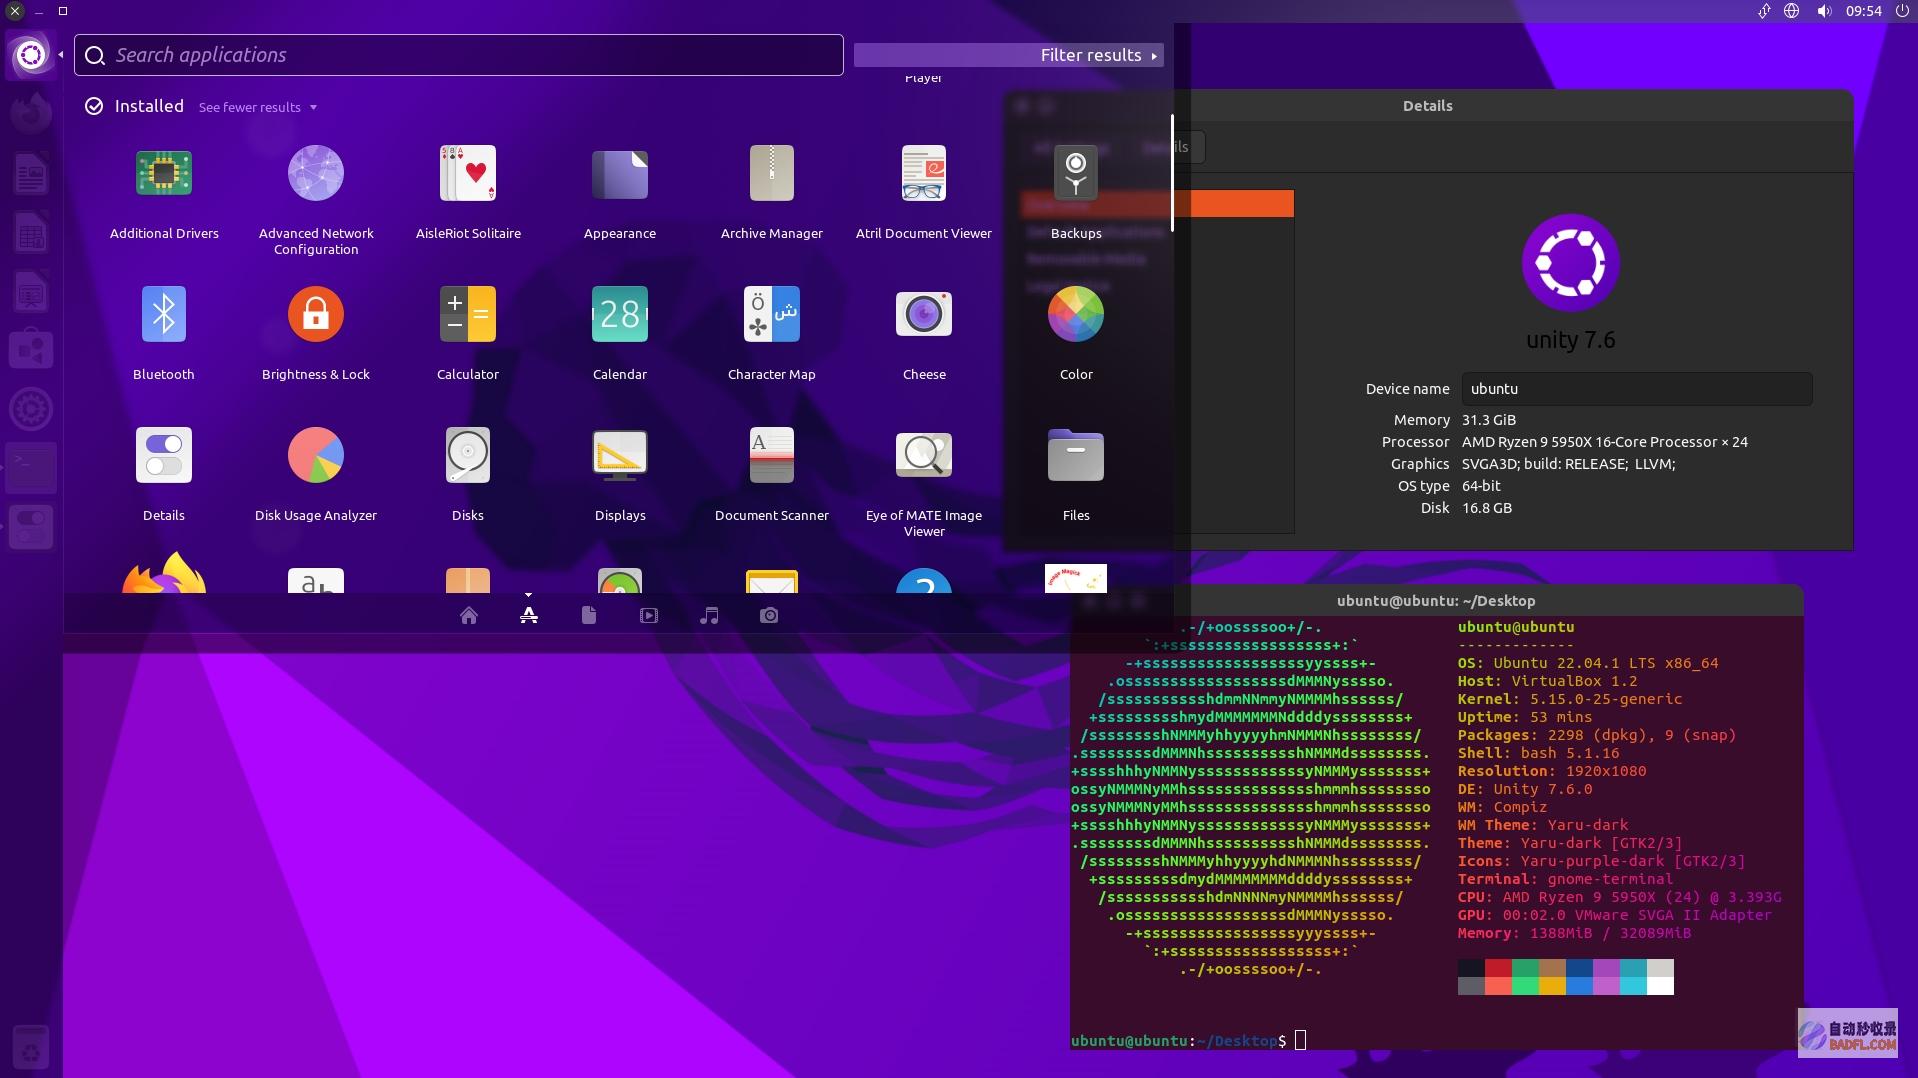Open the Terminal icon in the launcher
The width and height of the screenshot is (1918, 1078).
pos(31,467)
